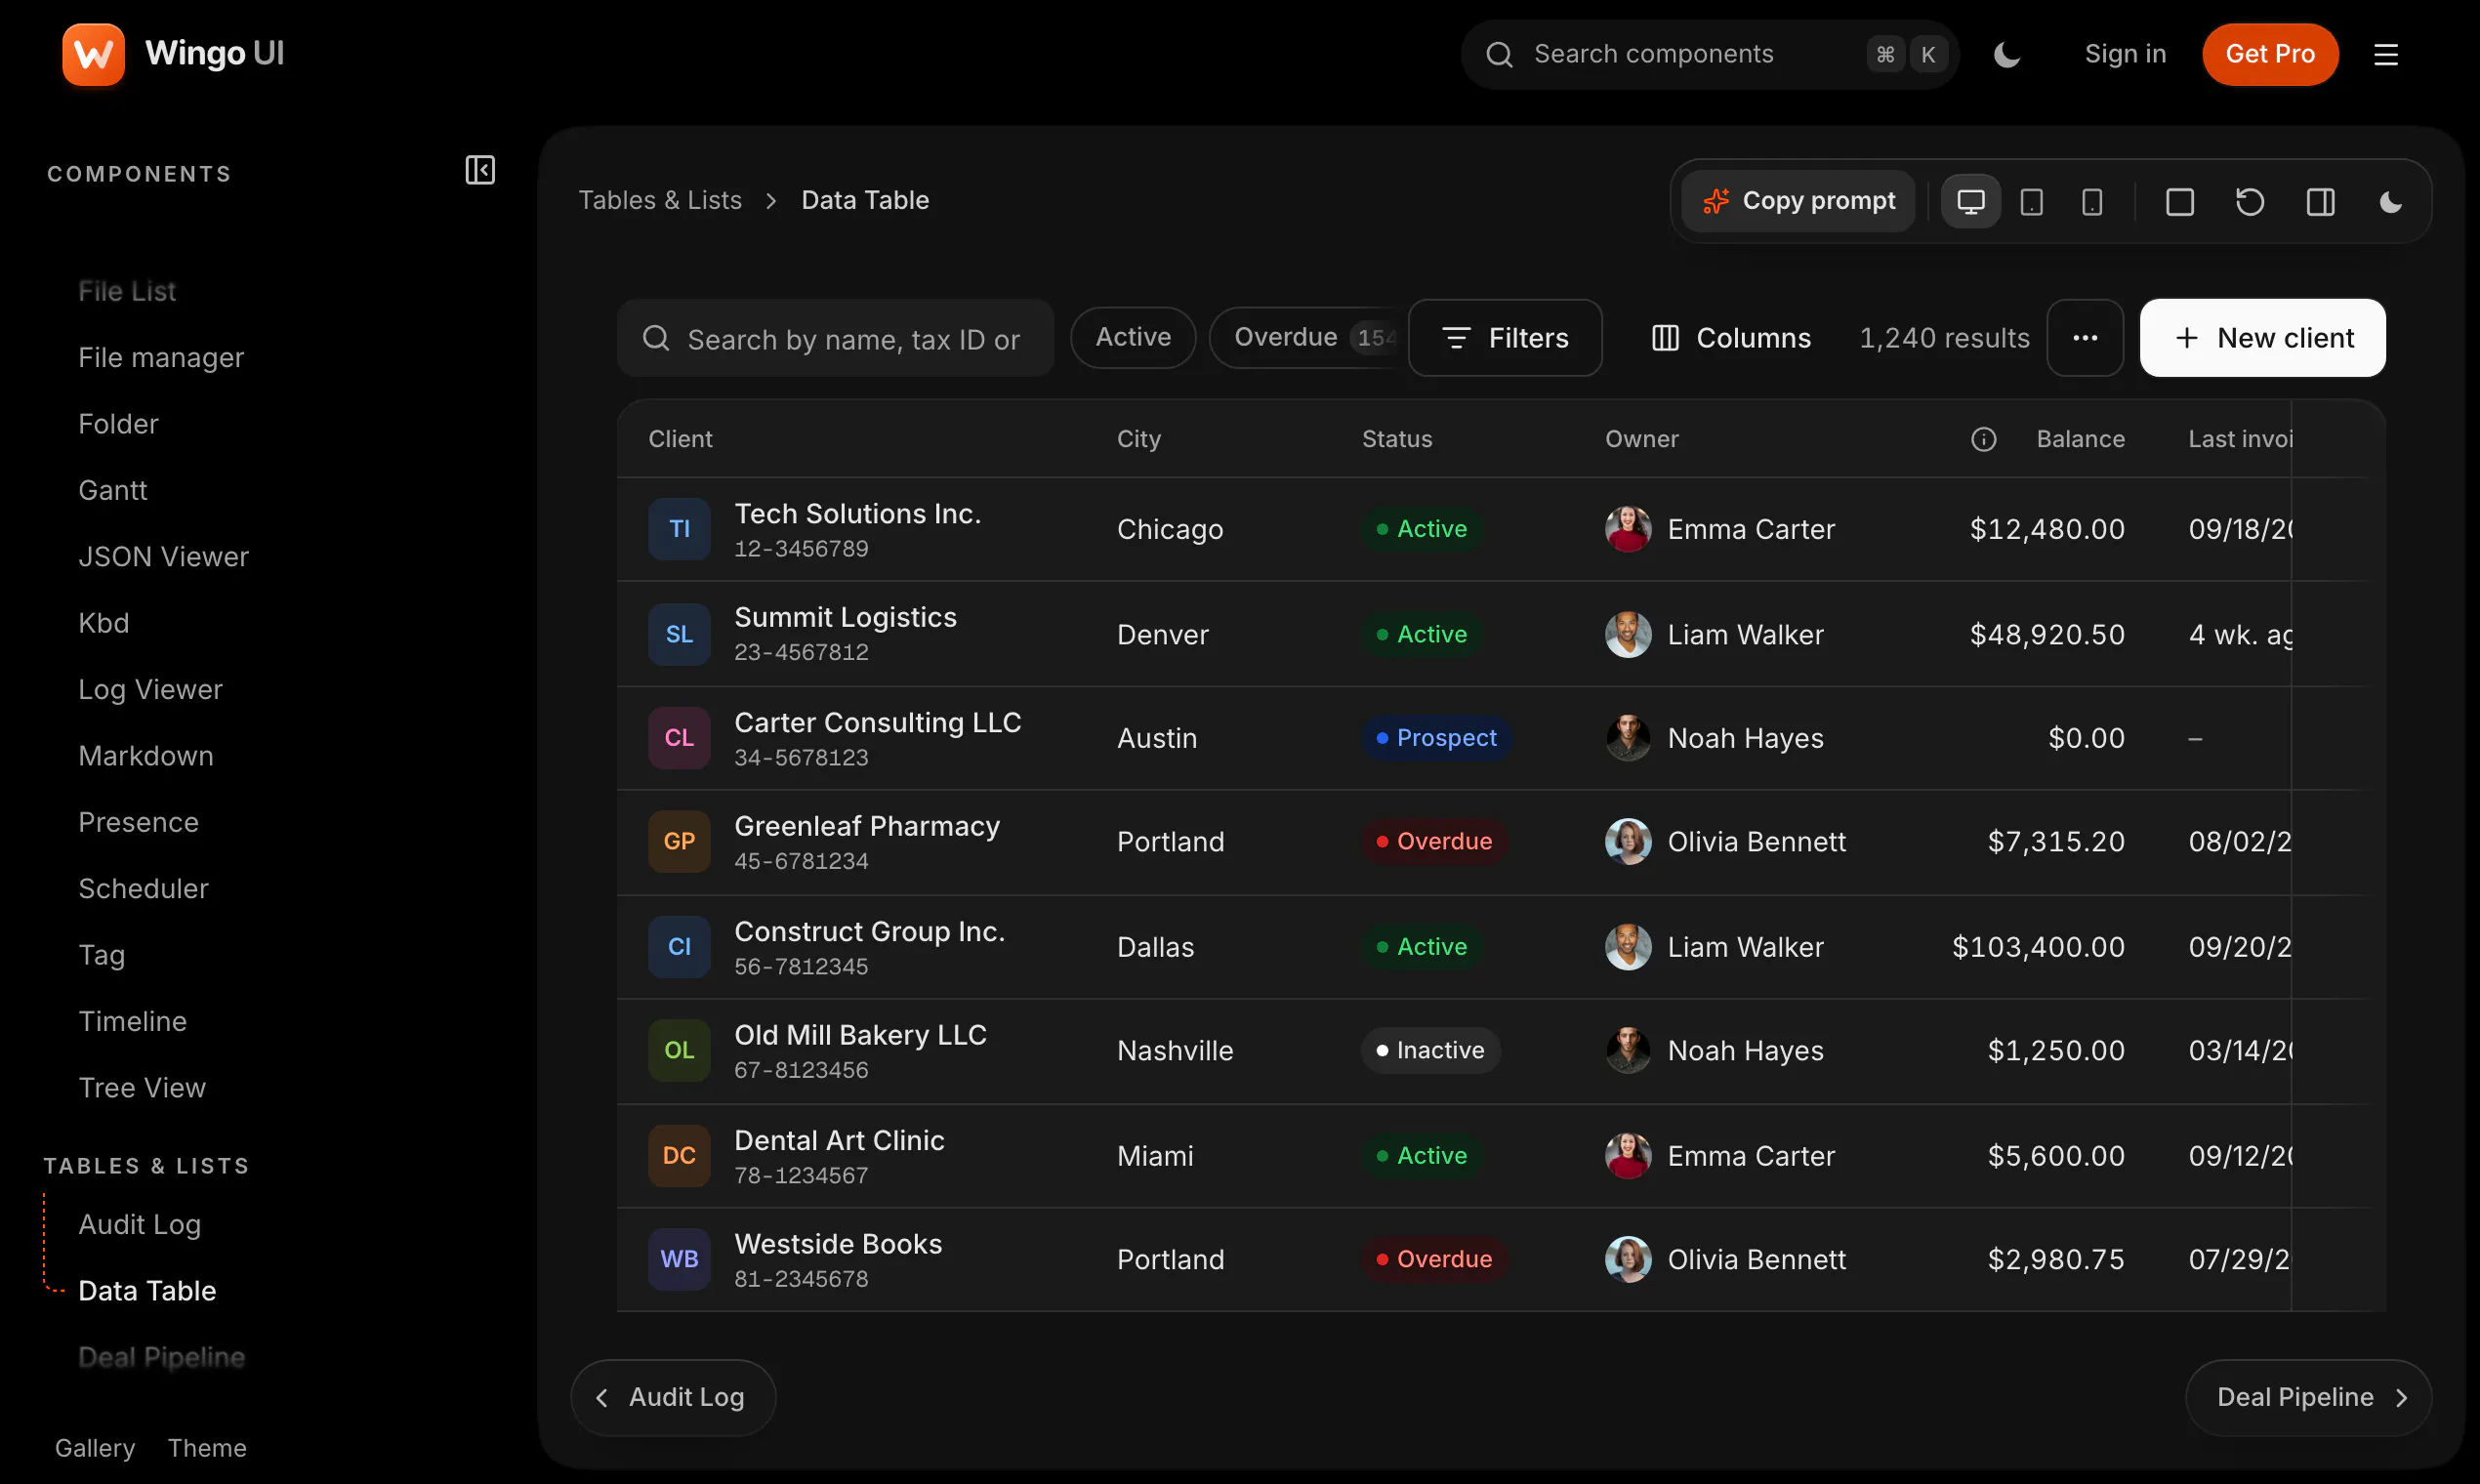2480x1484 pixels.
Task: Toggle the side panel layout icon
Action: point(2320,202)
